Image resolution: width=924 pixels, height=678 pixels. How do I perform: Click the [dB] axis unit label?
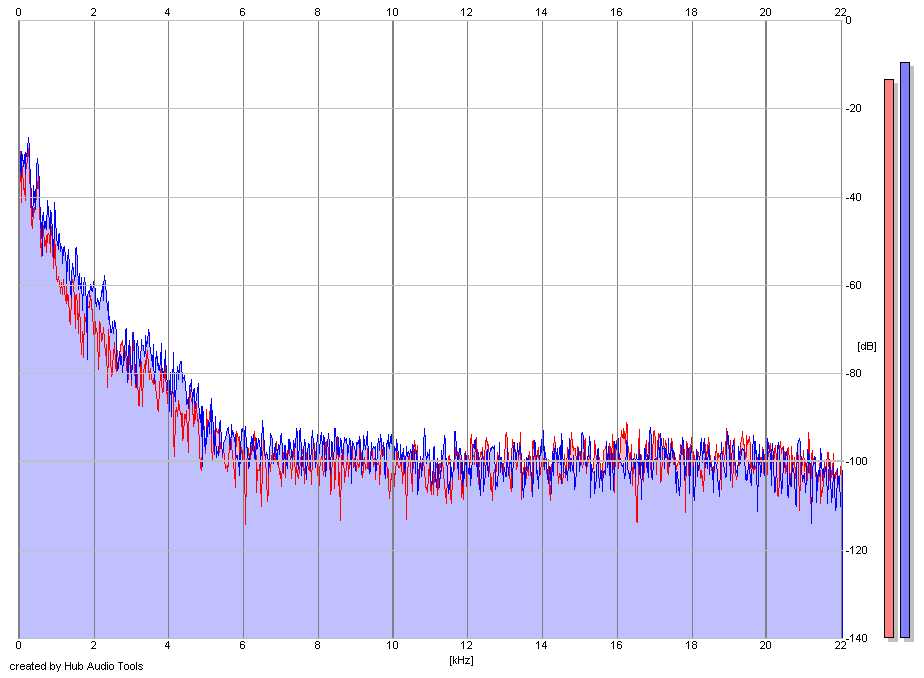click(x=866, y=346)
